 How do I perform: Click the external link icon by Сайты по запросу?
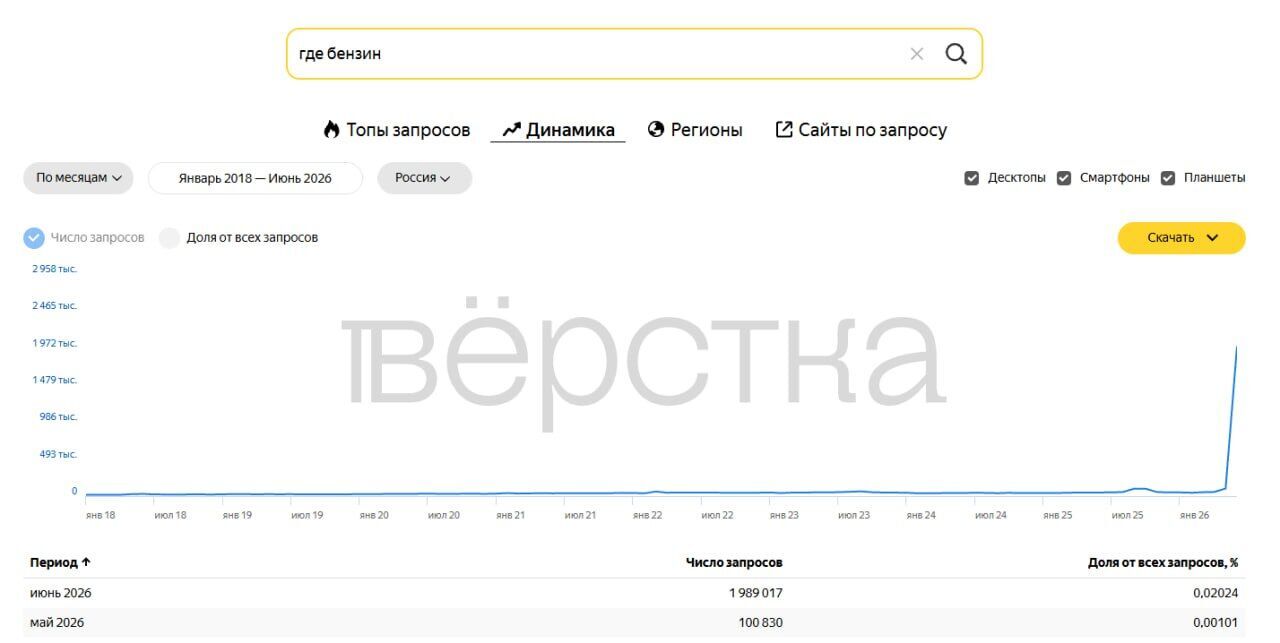784,130
